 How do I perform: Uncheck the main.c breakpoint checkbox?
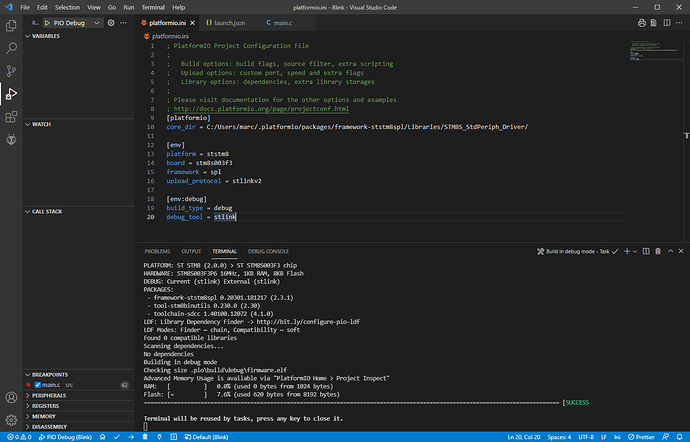[38, 385]
